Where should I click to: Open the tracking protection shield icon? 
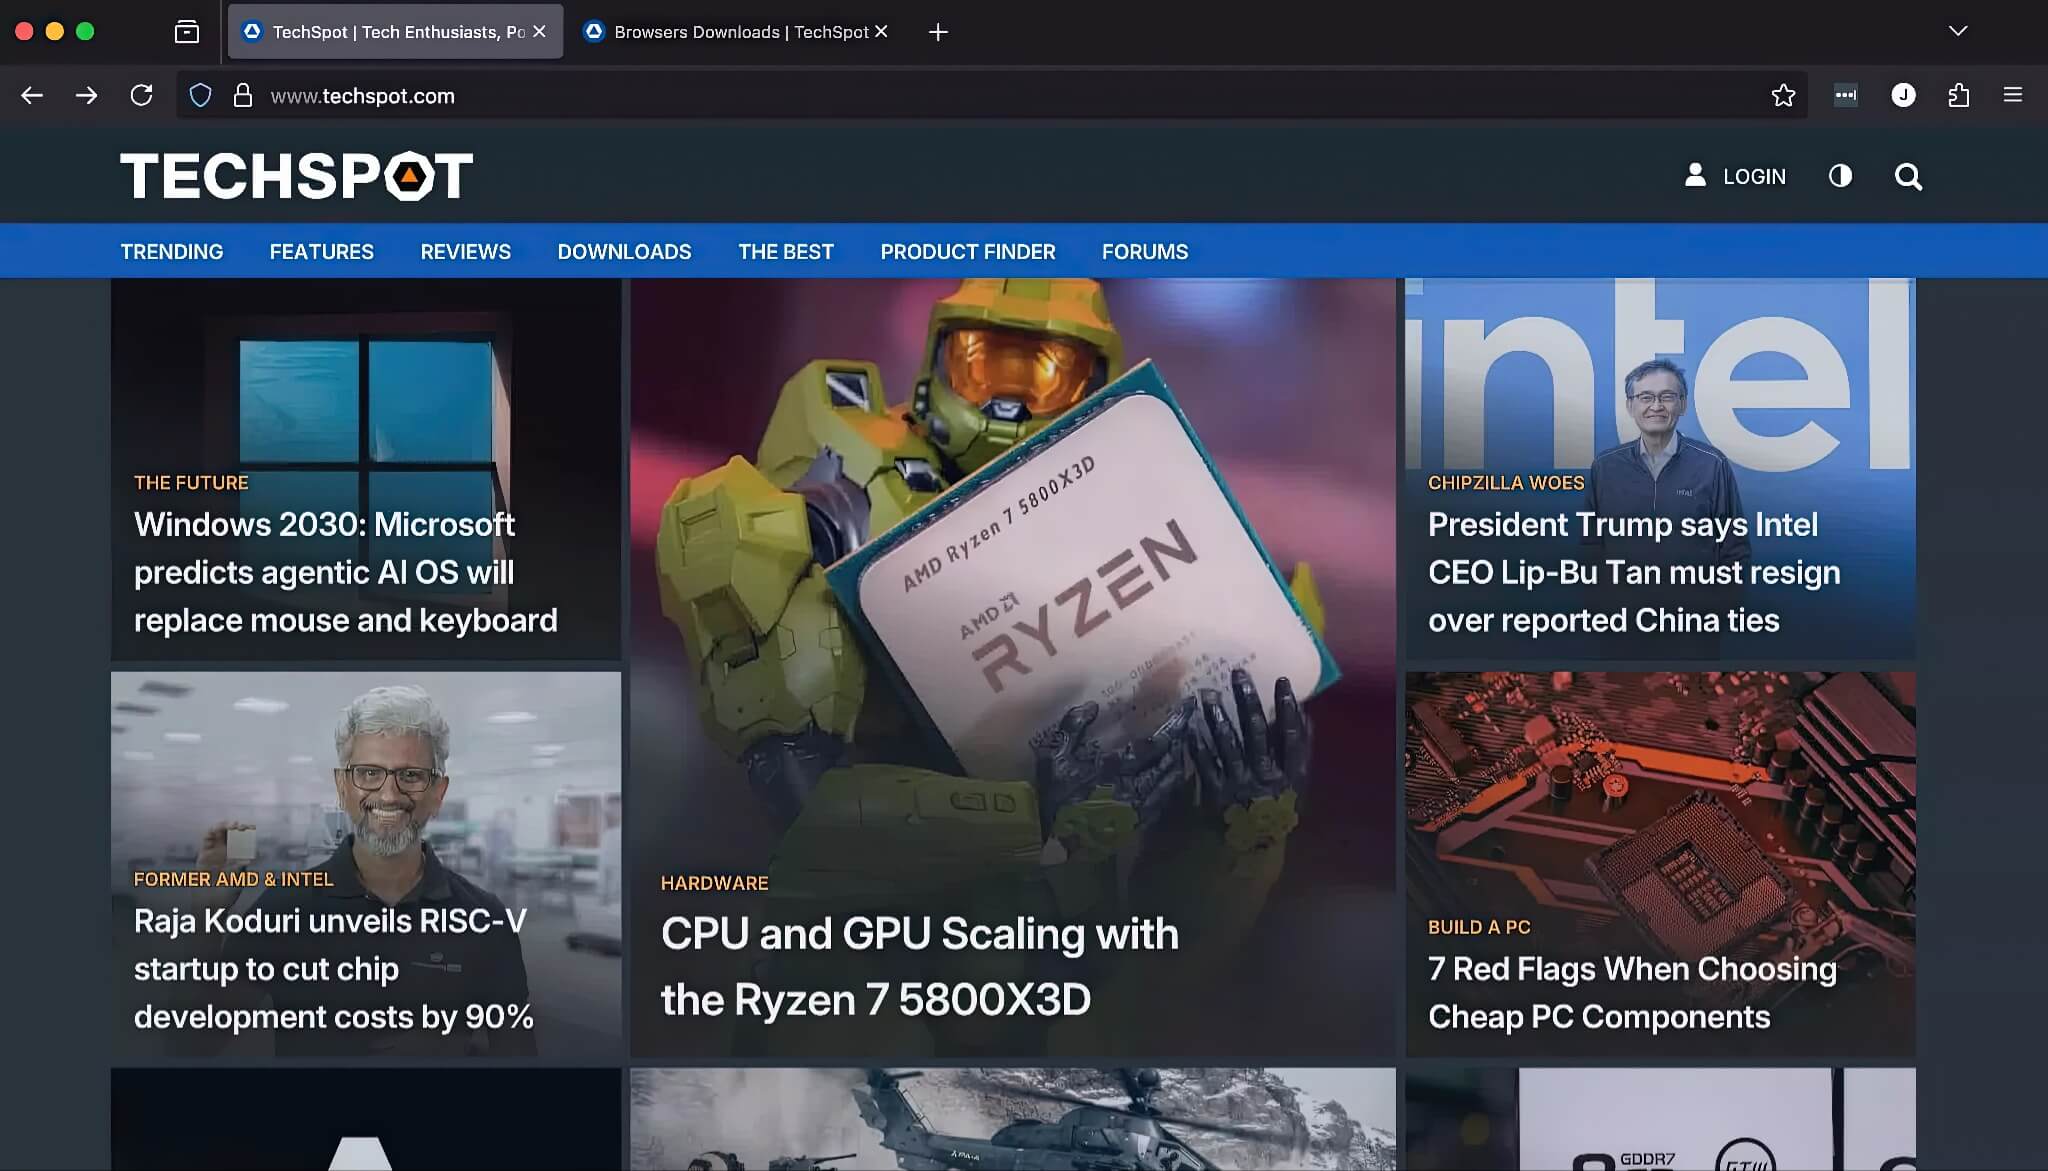point(201,96)
